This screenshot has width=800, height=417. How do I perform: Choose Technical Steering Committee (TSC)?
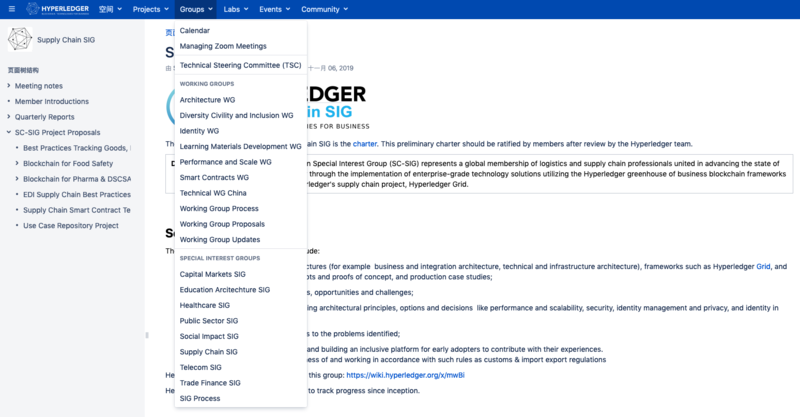(240, 65)
